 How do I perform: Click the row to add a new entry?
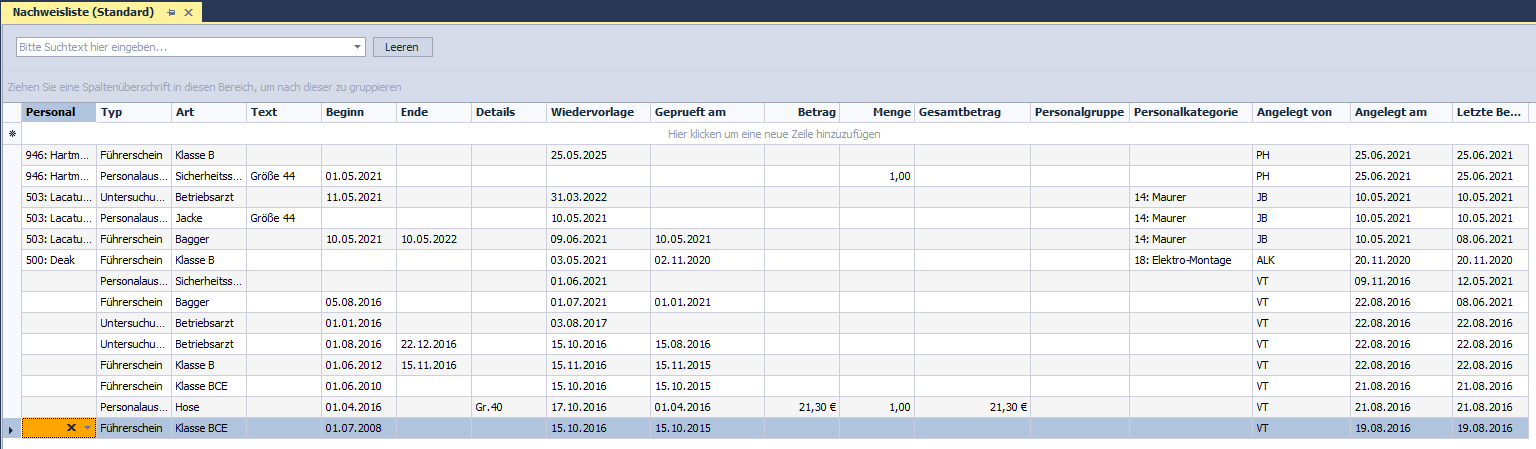click(775, 134)
